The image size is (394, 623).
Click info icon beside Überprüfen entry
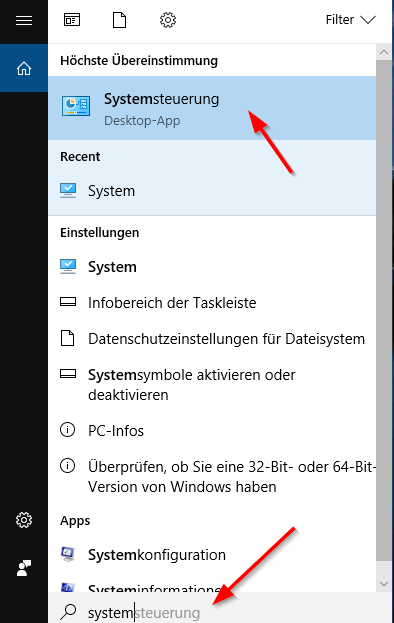68,466
